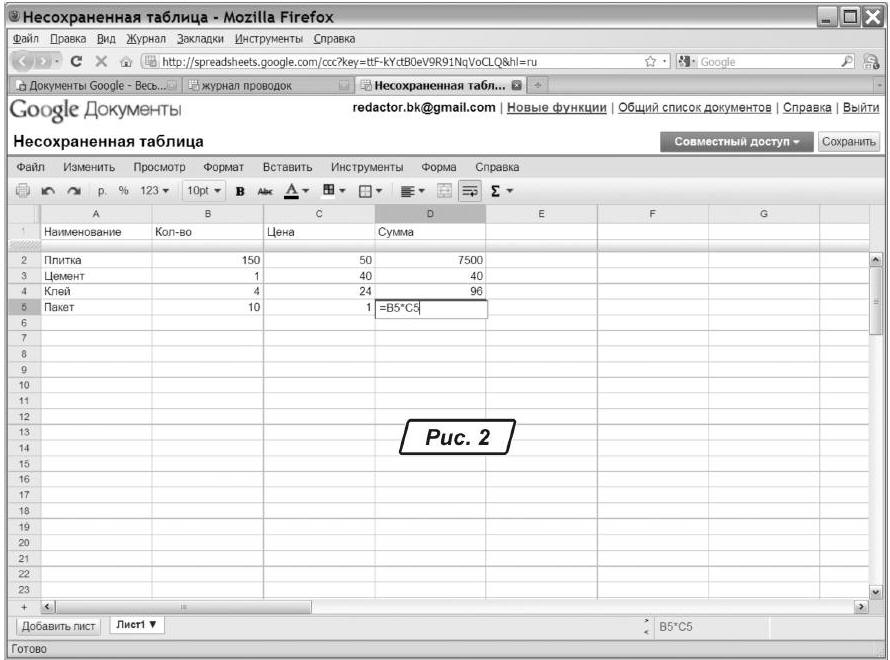This screenshot has width=890, height=660.
Task: Click the merge cells icon
Action: coord(446,190)
